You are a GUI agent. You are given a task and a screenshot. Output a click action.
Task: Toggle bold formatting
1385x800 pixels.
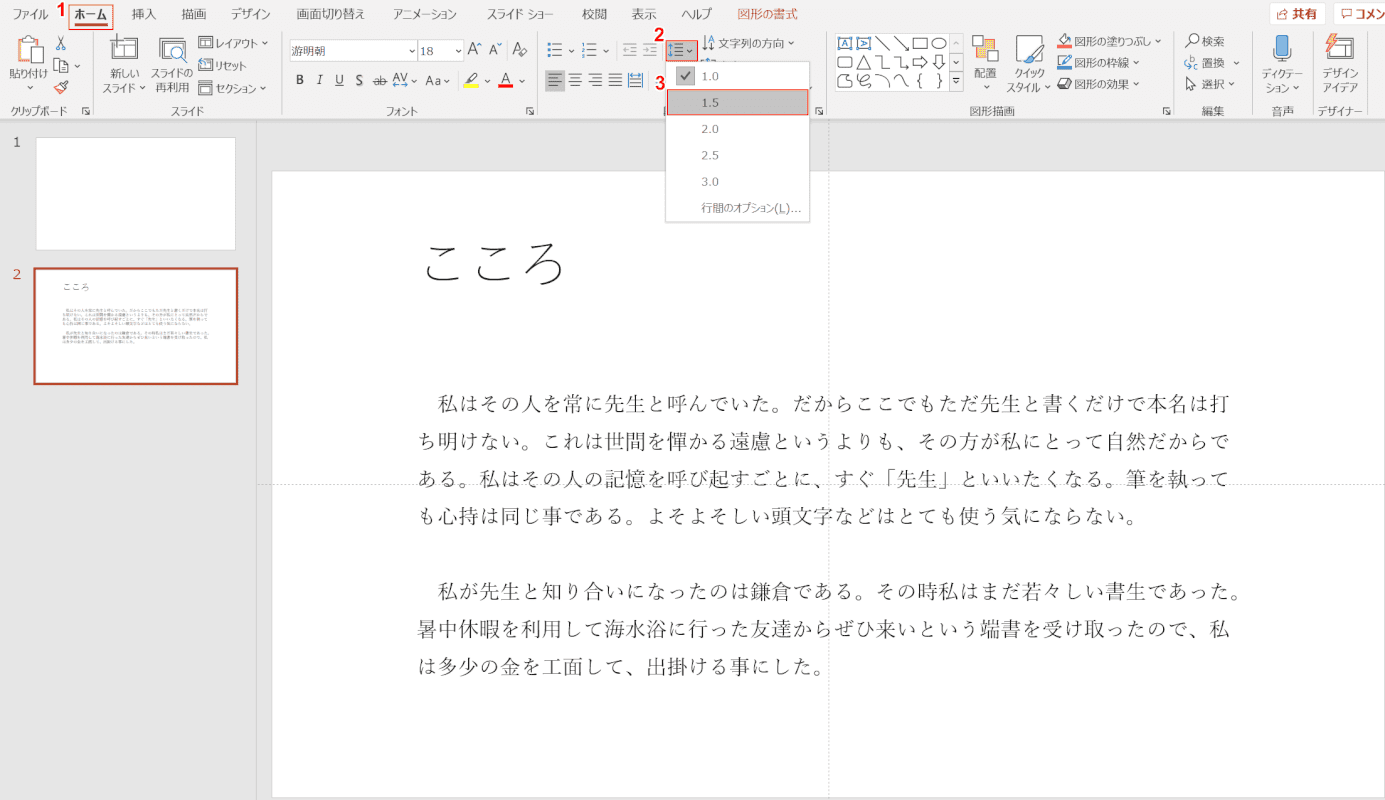pos(300,80)
